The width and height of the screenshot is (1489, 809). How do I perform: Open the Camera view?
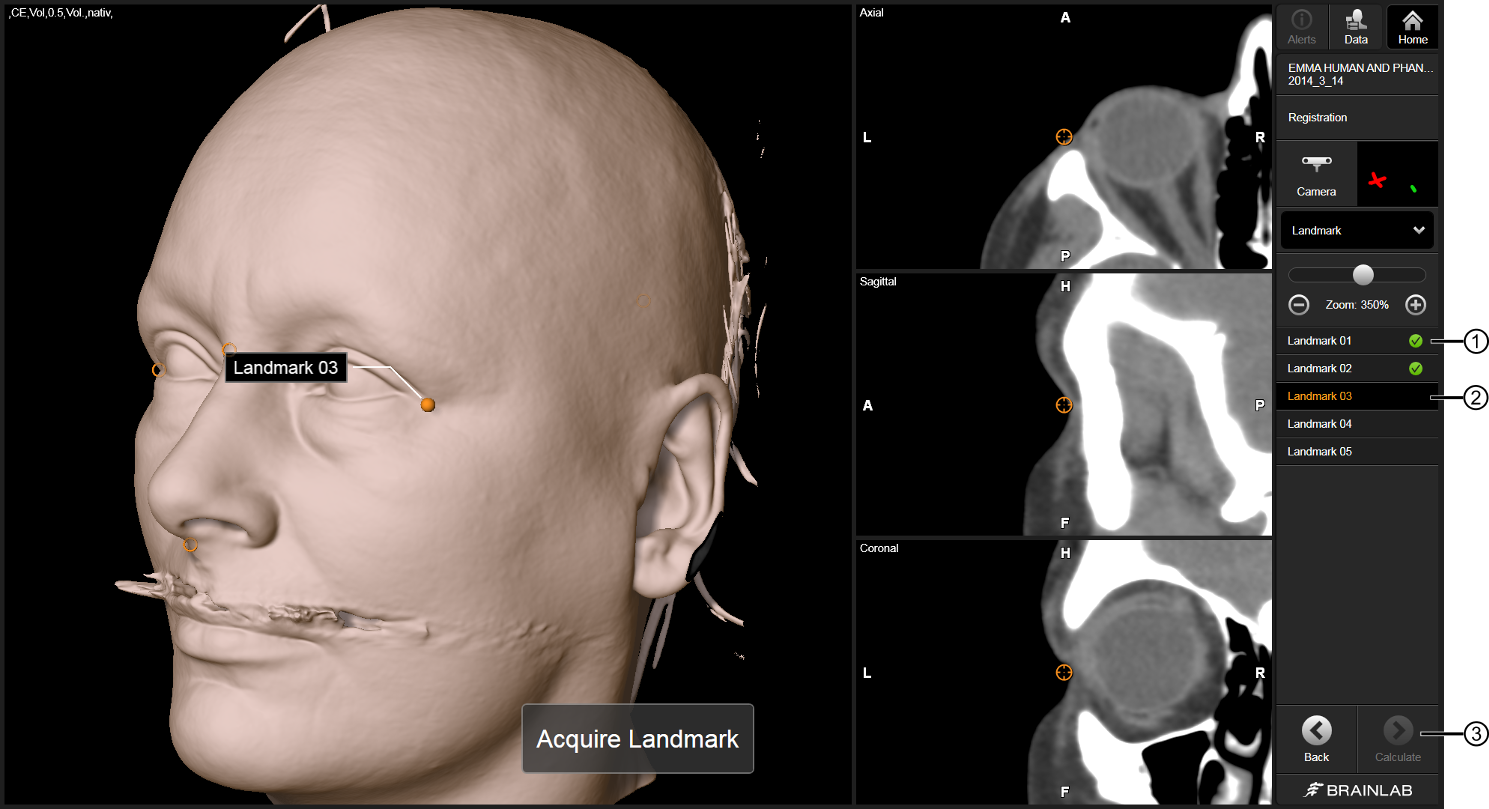point(1317,174)
